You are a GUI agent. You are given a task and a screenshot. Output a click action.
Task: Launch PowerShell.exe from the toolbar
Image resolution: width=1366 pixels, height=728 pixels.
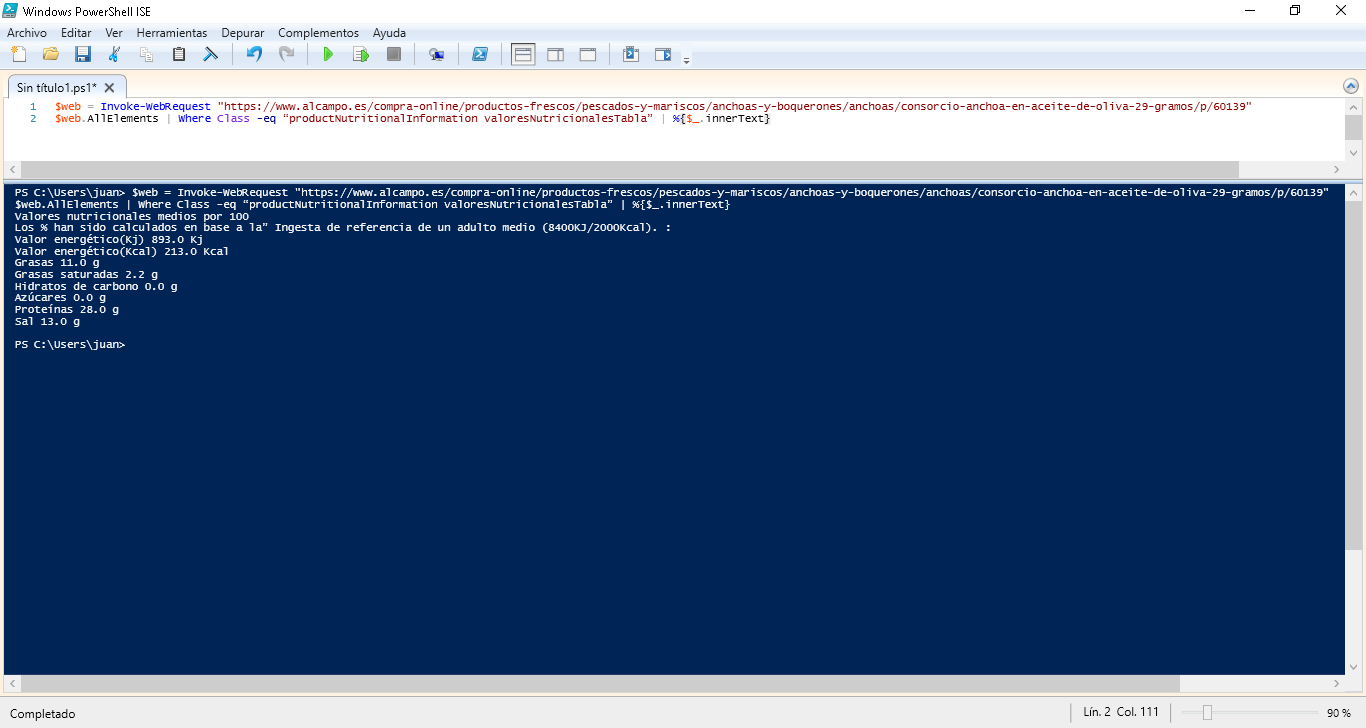[480, 54]
